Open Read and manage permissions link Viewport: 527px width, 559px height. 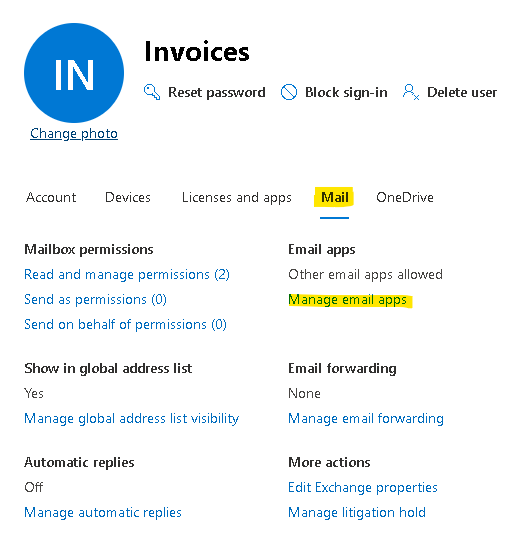(x=127, y=275)
